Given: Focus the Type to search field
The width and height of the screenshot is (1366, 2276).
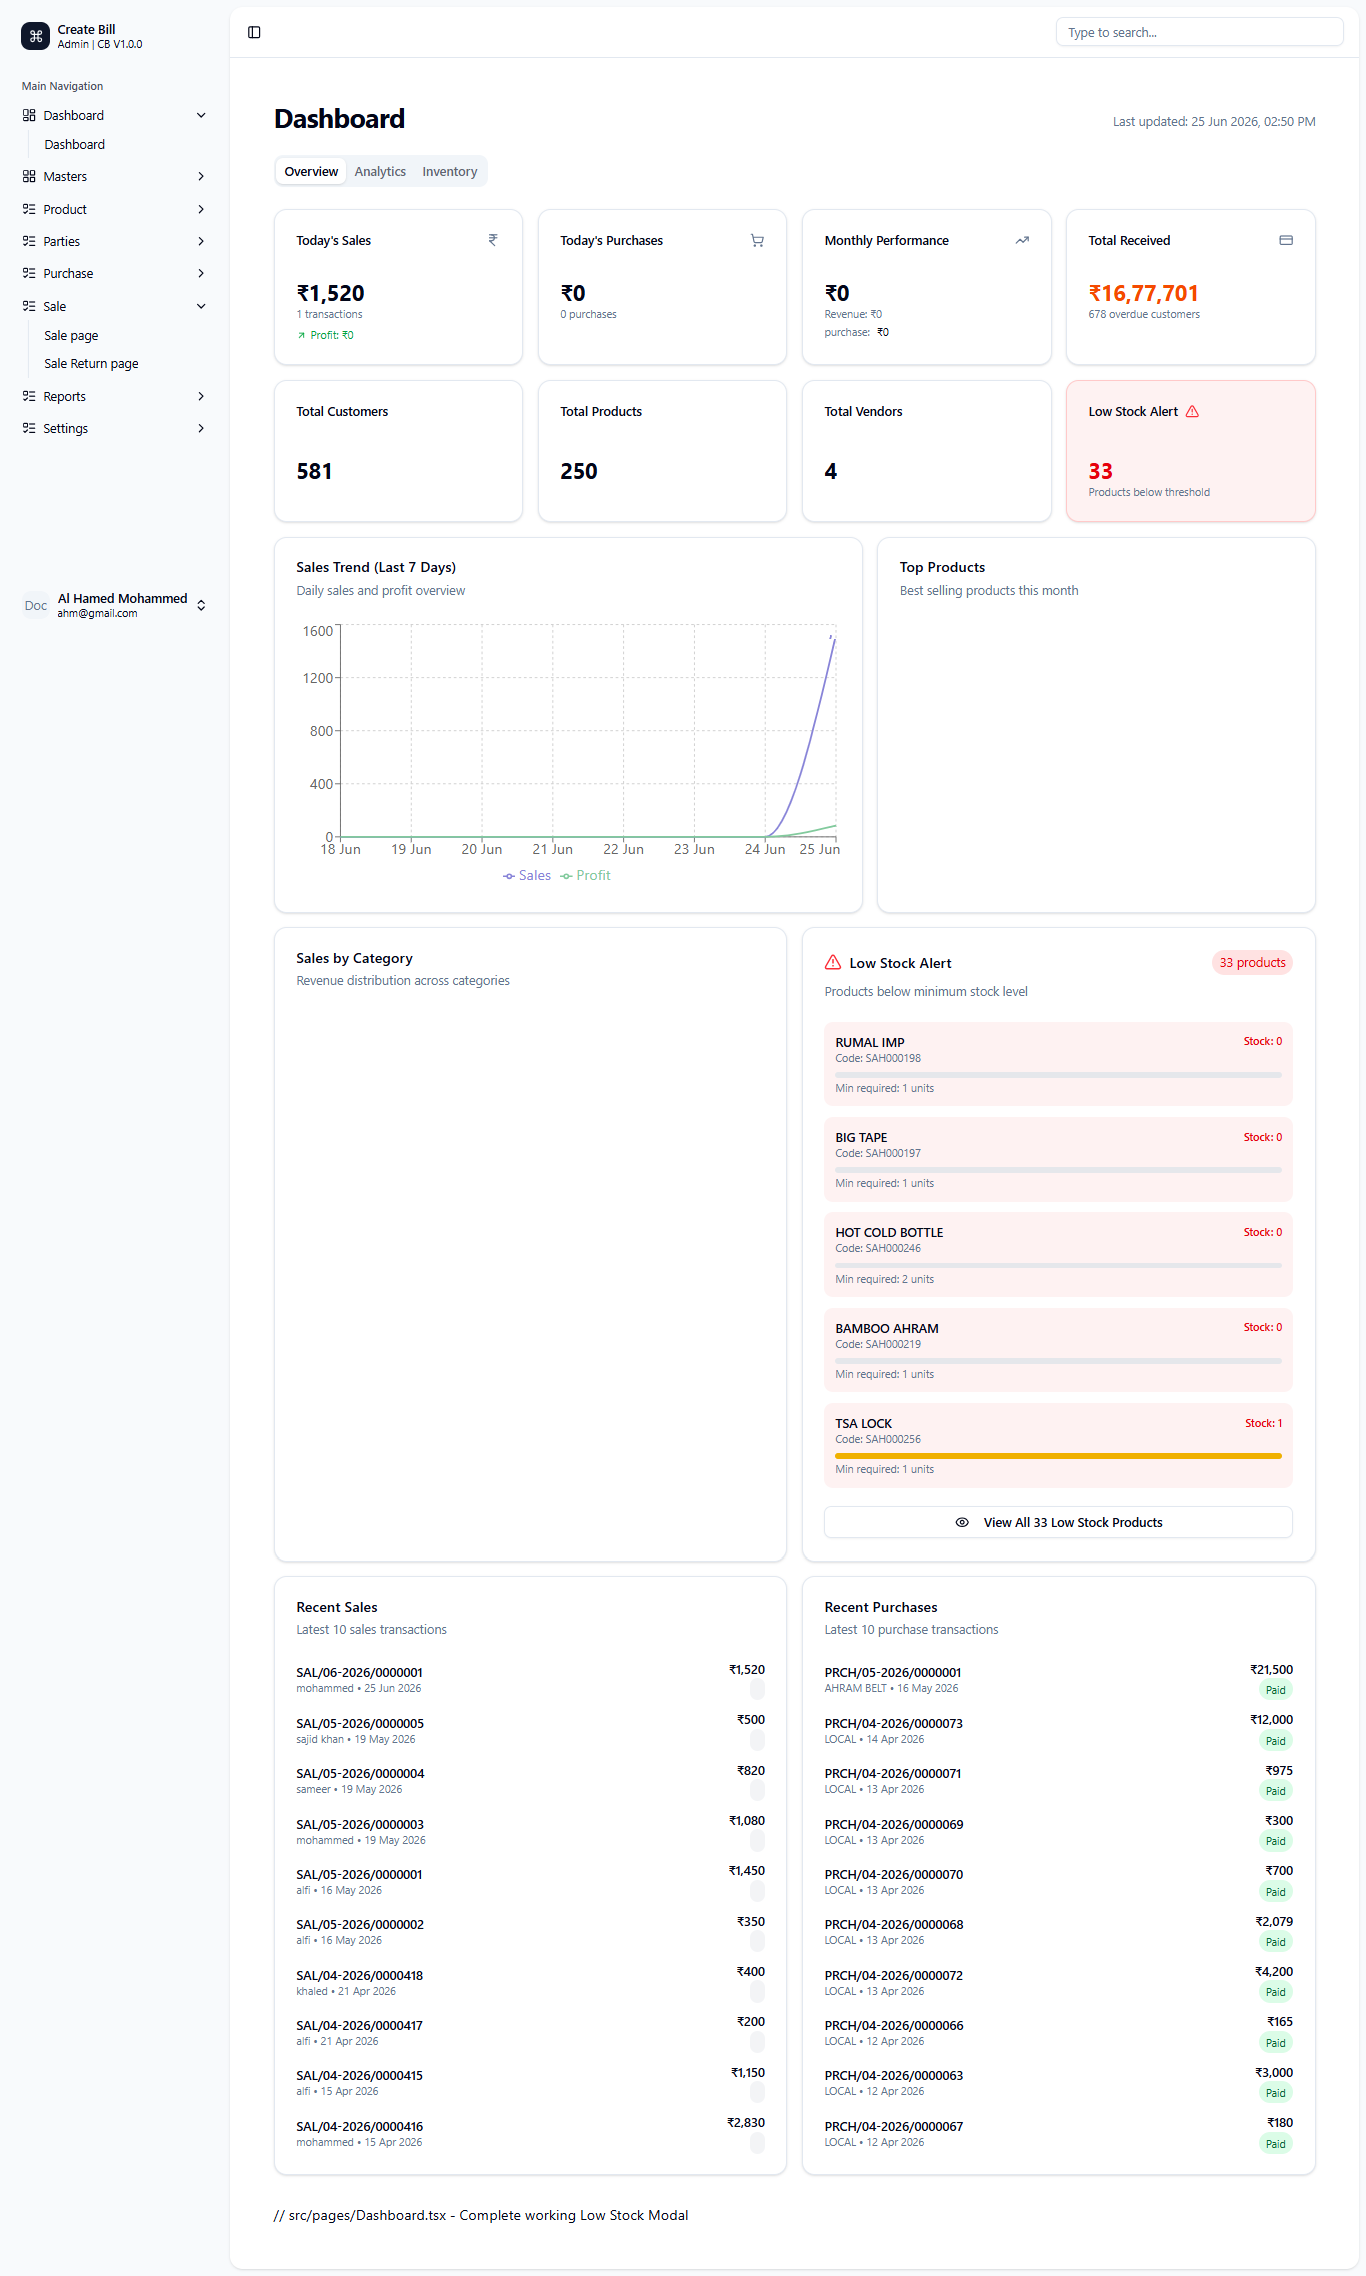Looking at the screenshot, I should 1199,32.
